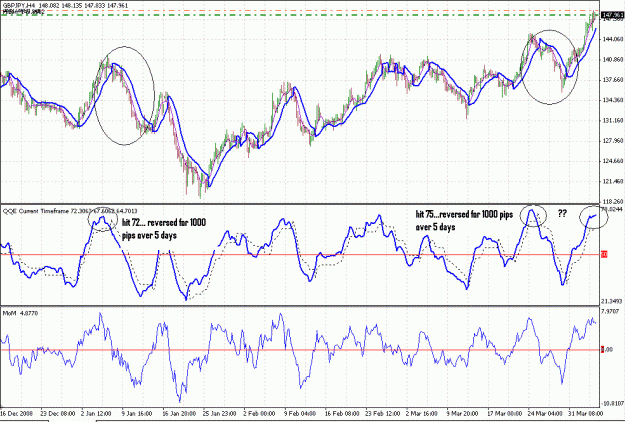Select the 'hit 75...reversed for 1000 pips' annotation
Screen dimensions: 625x422
click(x=464, y=214)
